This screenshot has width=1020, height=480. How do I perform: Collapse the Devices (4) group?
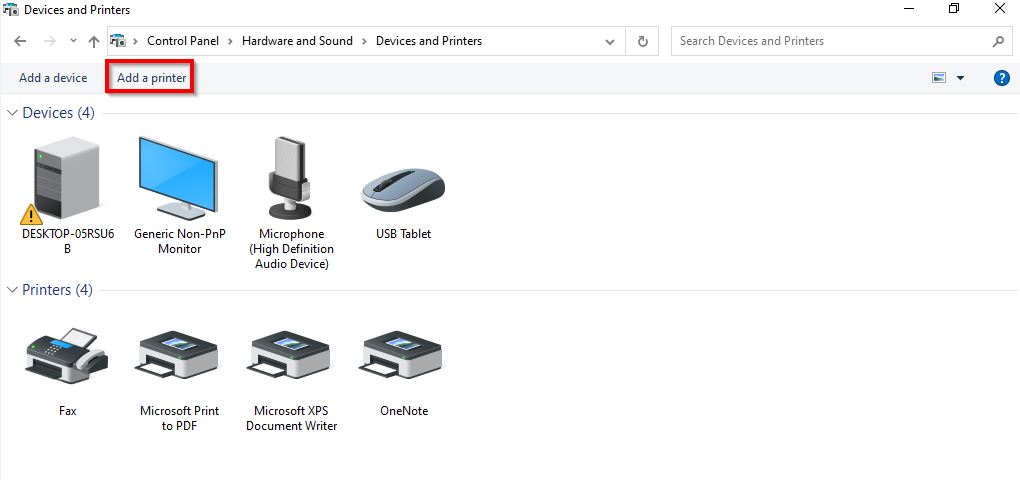(x=13, y=114)
